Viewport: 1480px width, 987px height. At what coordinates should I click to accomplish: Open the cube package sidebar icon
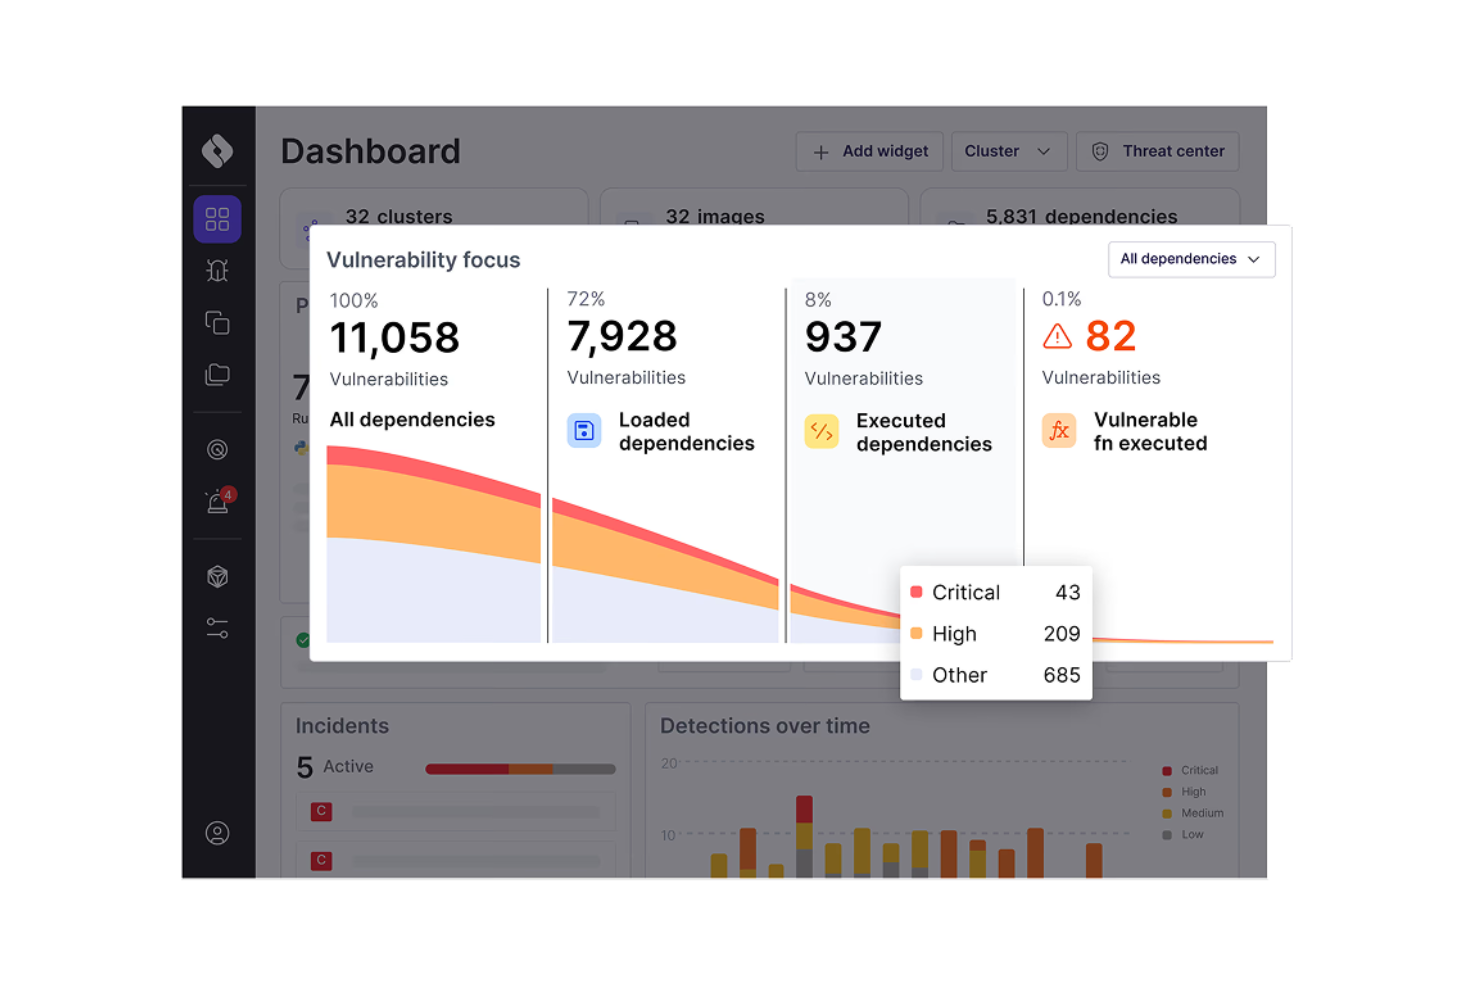coord(217,577)
